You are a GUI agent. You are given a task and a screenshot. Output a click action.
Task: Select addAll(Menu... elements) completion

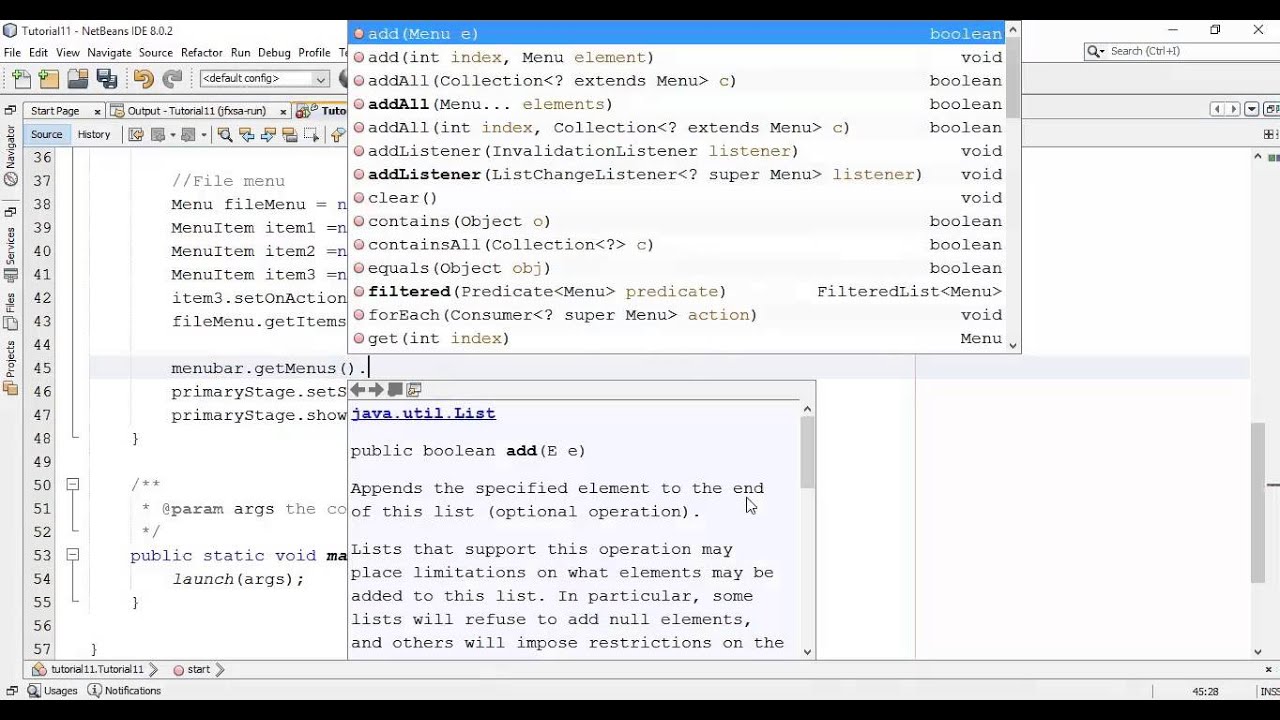(x=677, y=104)
